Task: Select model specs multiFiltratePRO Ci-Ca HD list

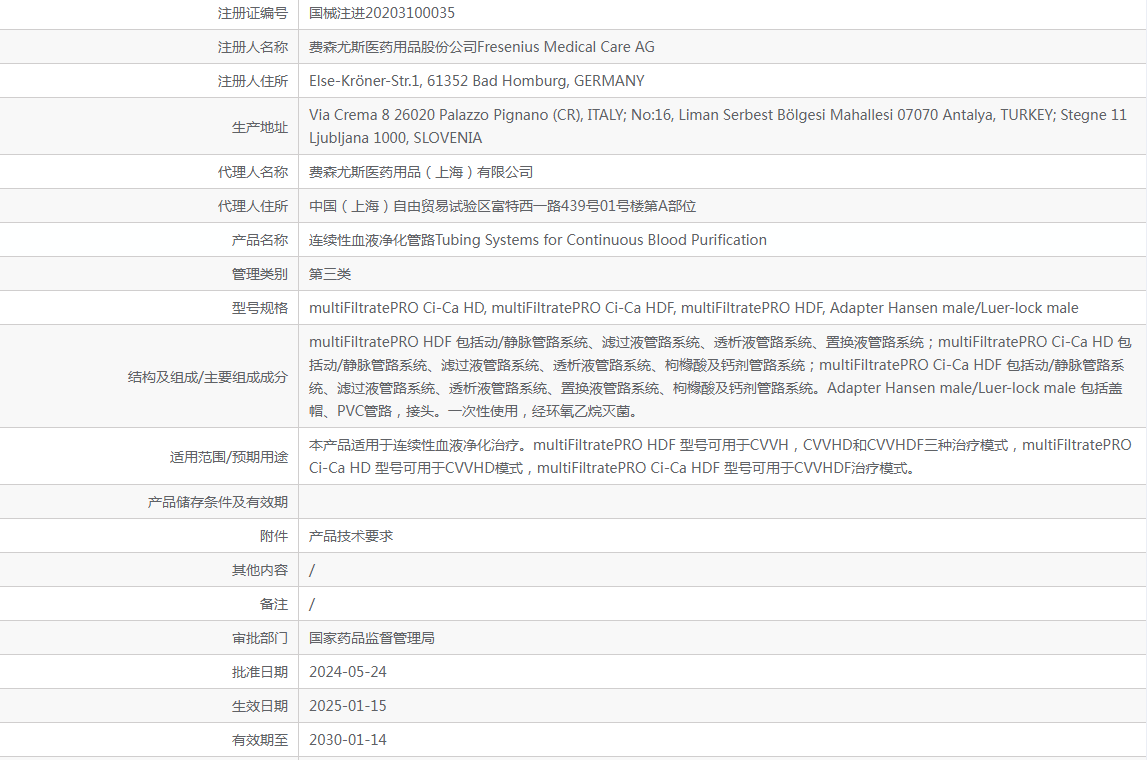Action: 693,308
